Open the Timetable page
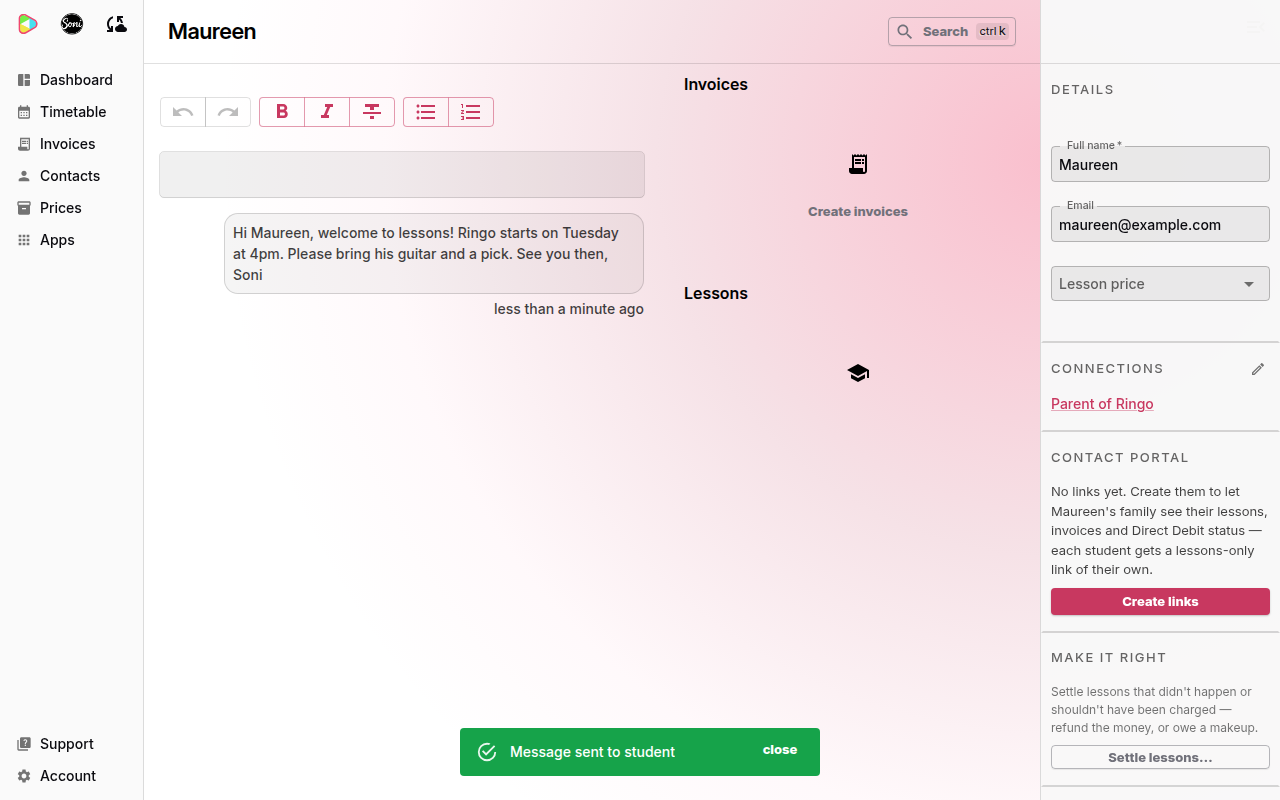The height and width of the screenshot is (800, 1280). coord(72,112)
